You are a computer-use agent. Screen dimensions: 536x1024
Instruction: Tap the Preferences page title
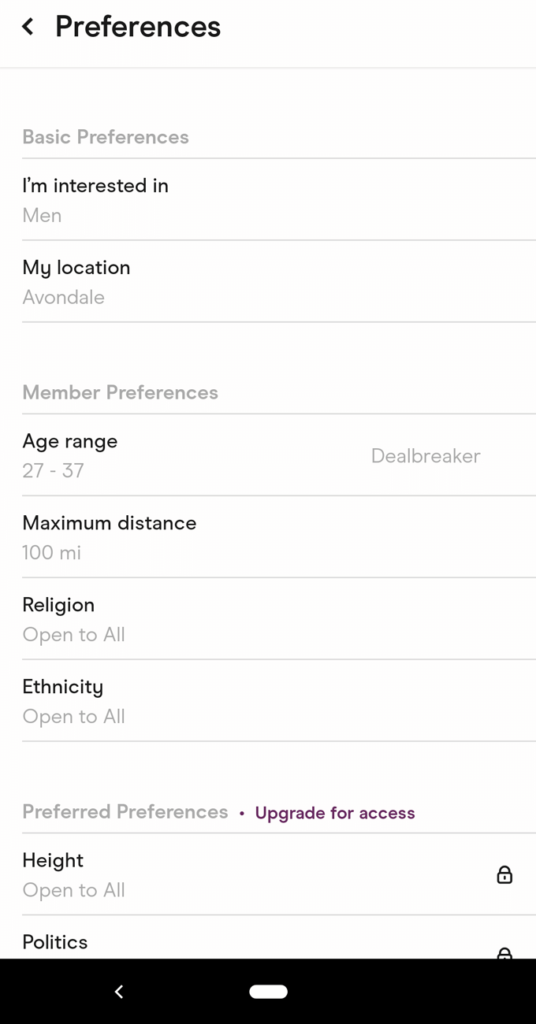point(138,27)
